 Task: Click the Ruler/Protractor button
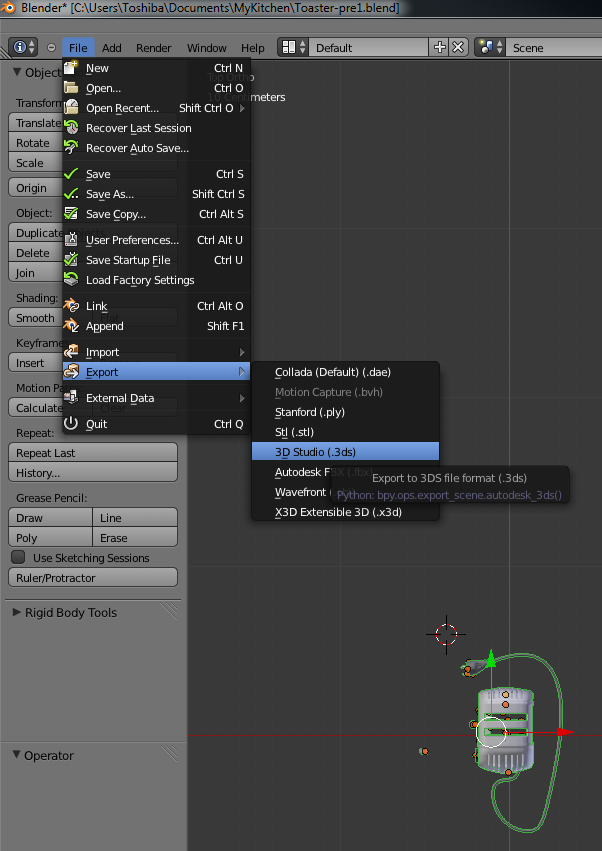(93, 578)
